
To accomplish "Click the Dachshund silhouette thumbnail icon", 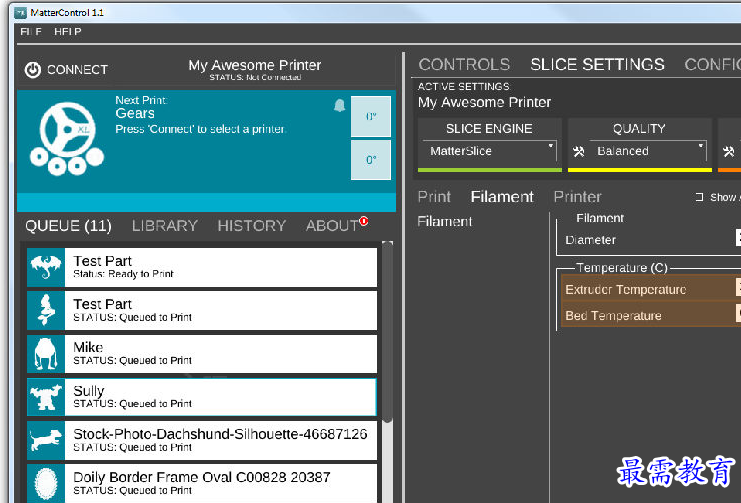I will (x=46, y=440).
